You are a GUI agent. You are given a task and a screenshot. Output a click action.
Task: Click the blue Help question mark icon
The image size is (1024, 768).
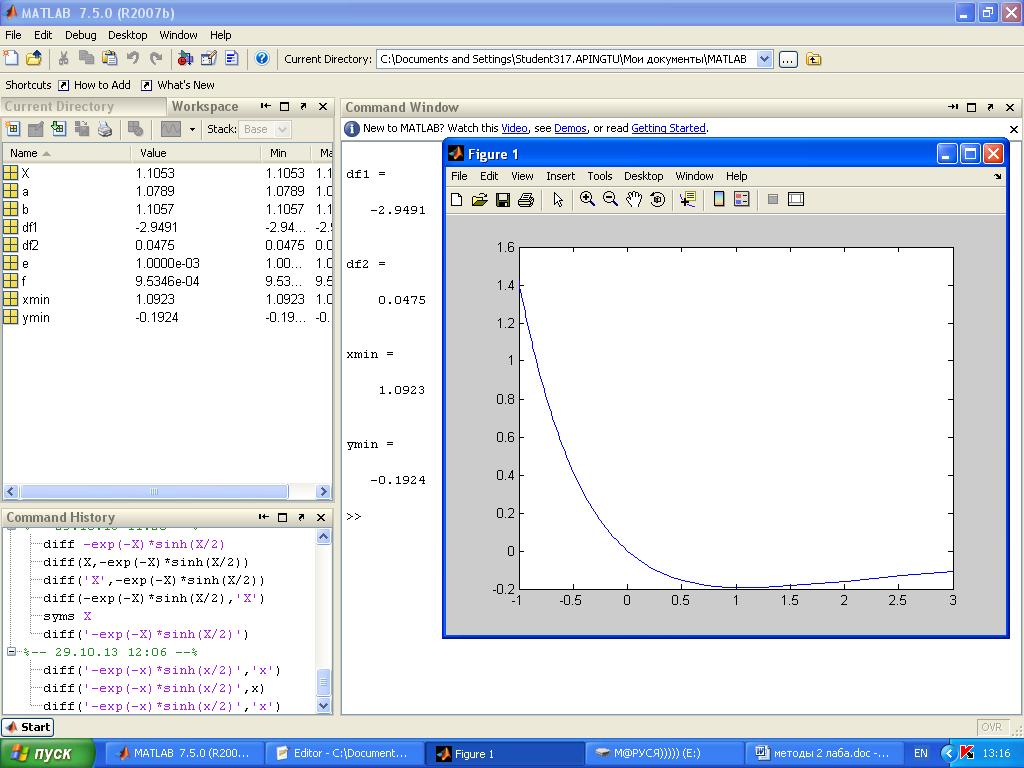262,59
